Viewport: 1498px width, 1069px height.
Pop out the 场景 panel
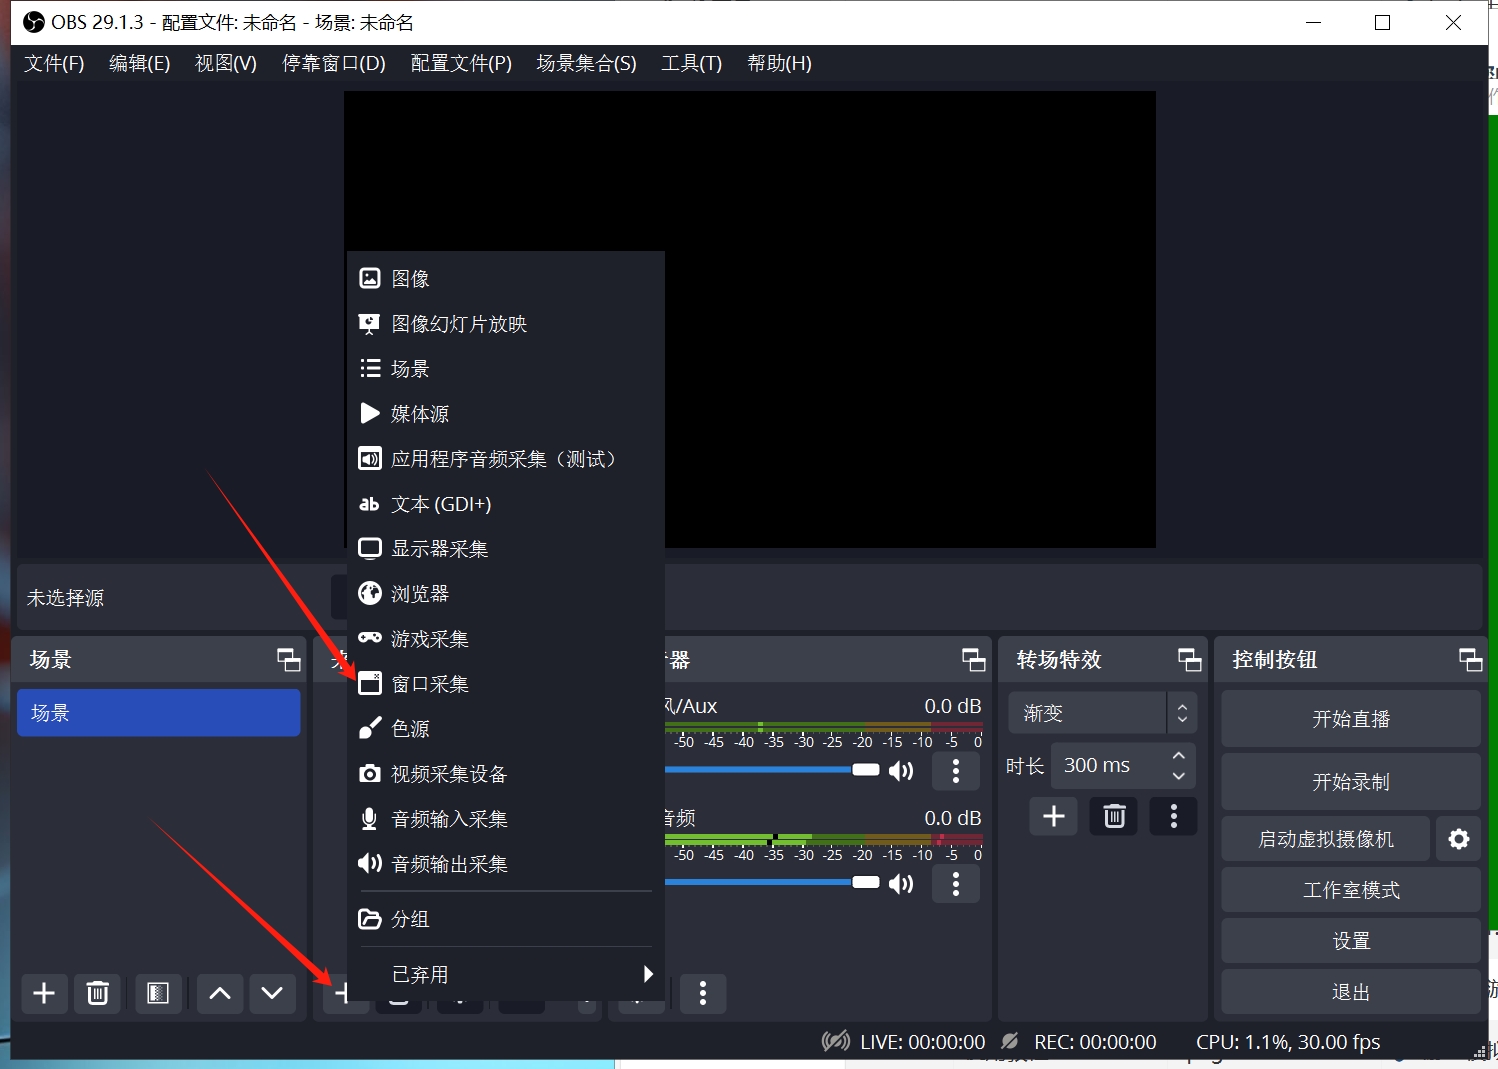point(288,659)
